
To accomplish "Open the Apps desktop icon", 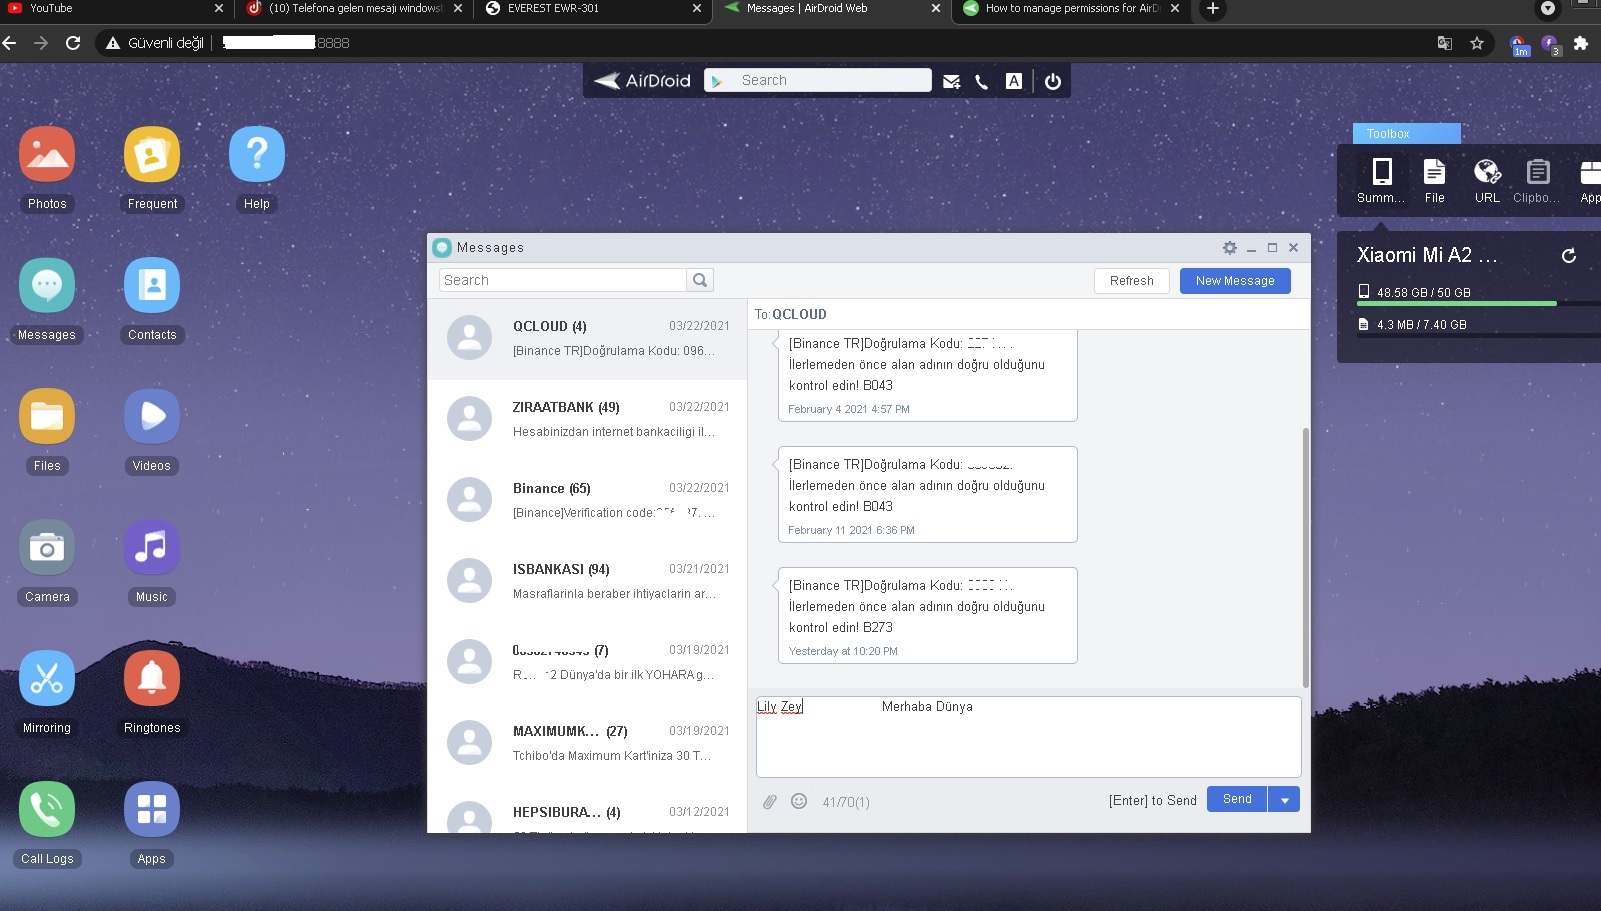I will point(152,810).
